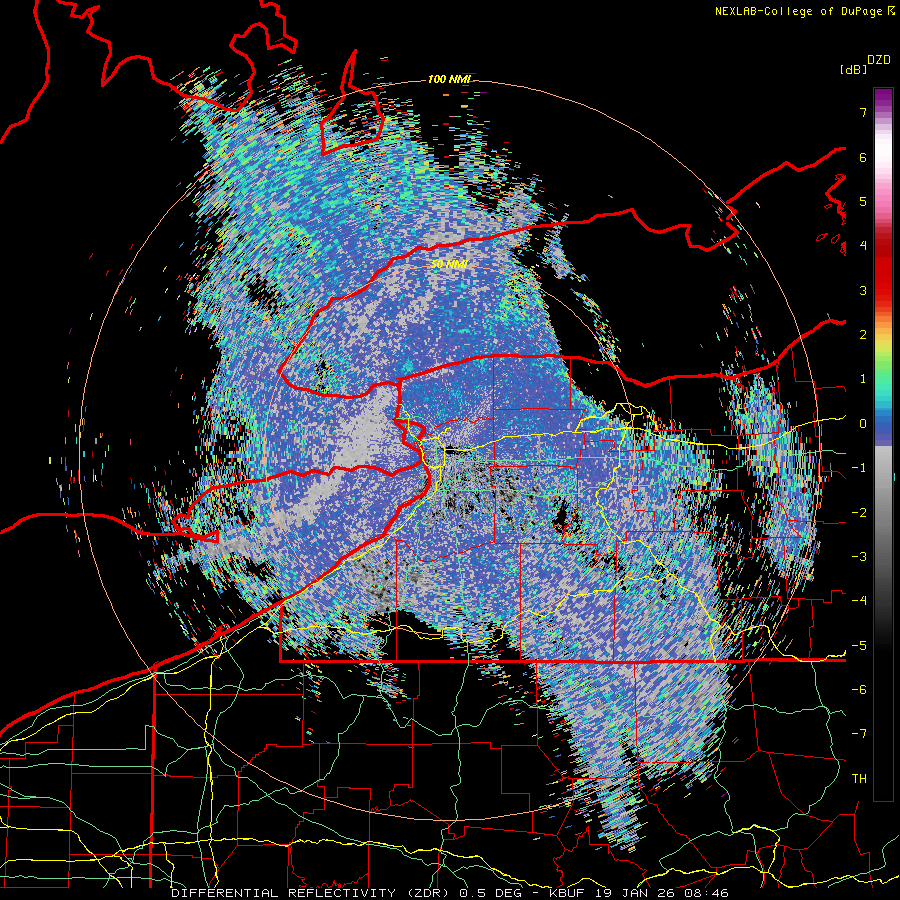Click the 7 value on the color scale

click(x=863, y=112)
